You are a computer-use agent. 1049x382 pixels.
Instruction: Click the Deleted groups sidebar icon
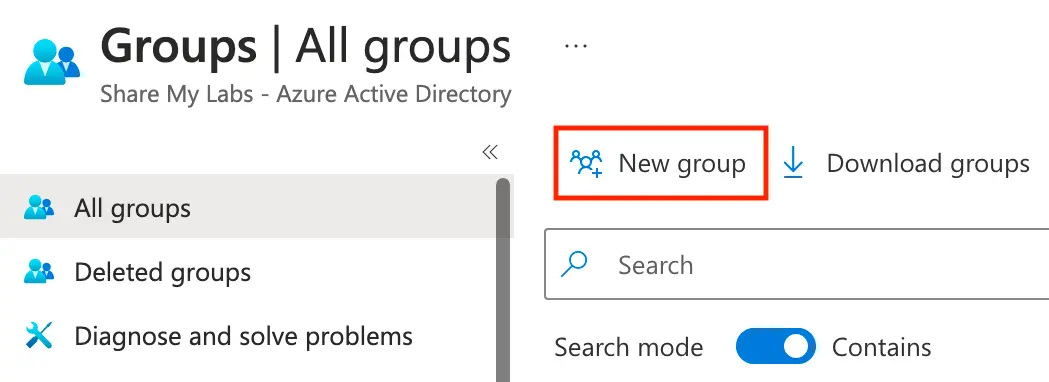(x=39, y=272)
